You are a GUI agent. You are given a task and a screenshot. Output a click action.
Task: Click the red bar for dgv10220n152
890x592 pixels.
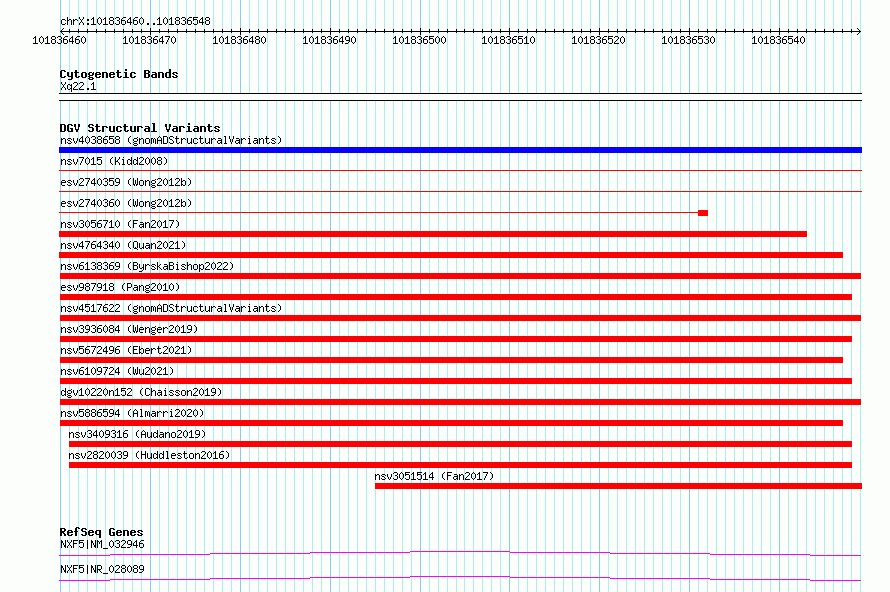coord(460,402)
